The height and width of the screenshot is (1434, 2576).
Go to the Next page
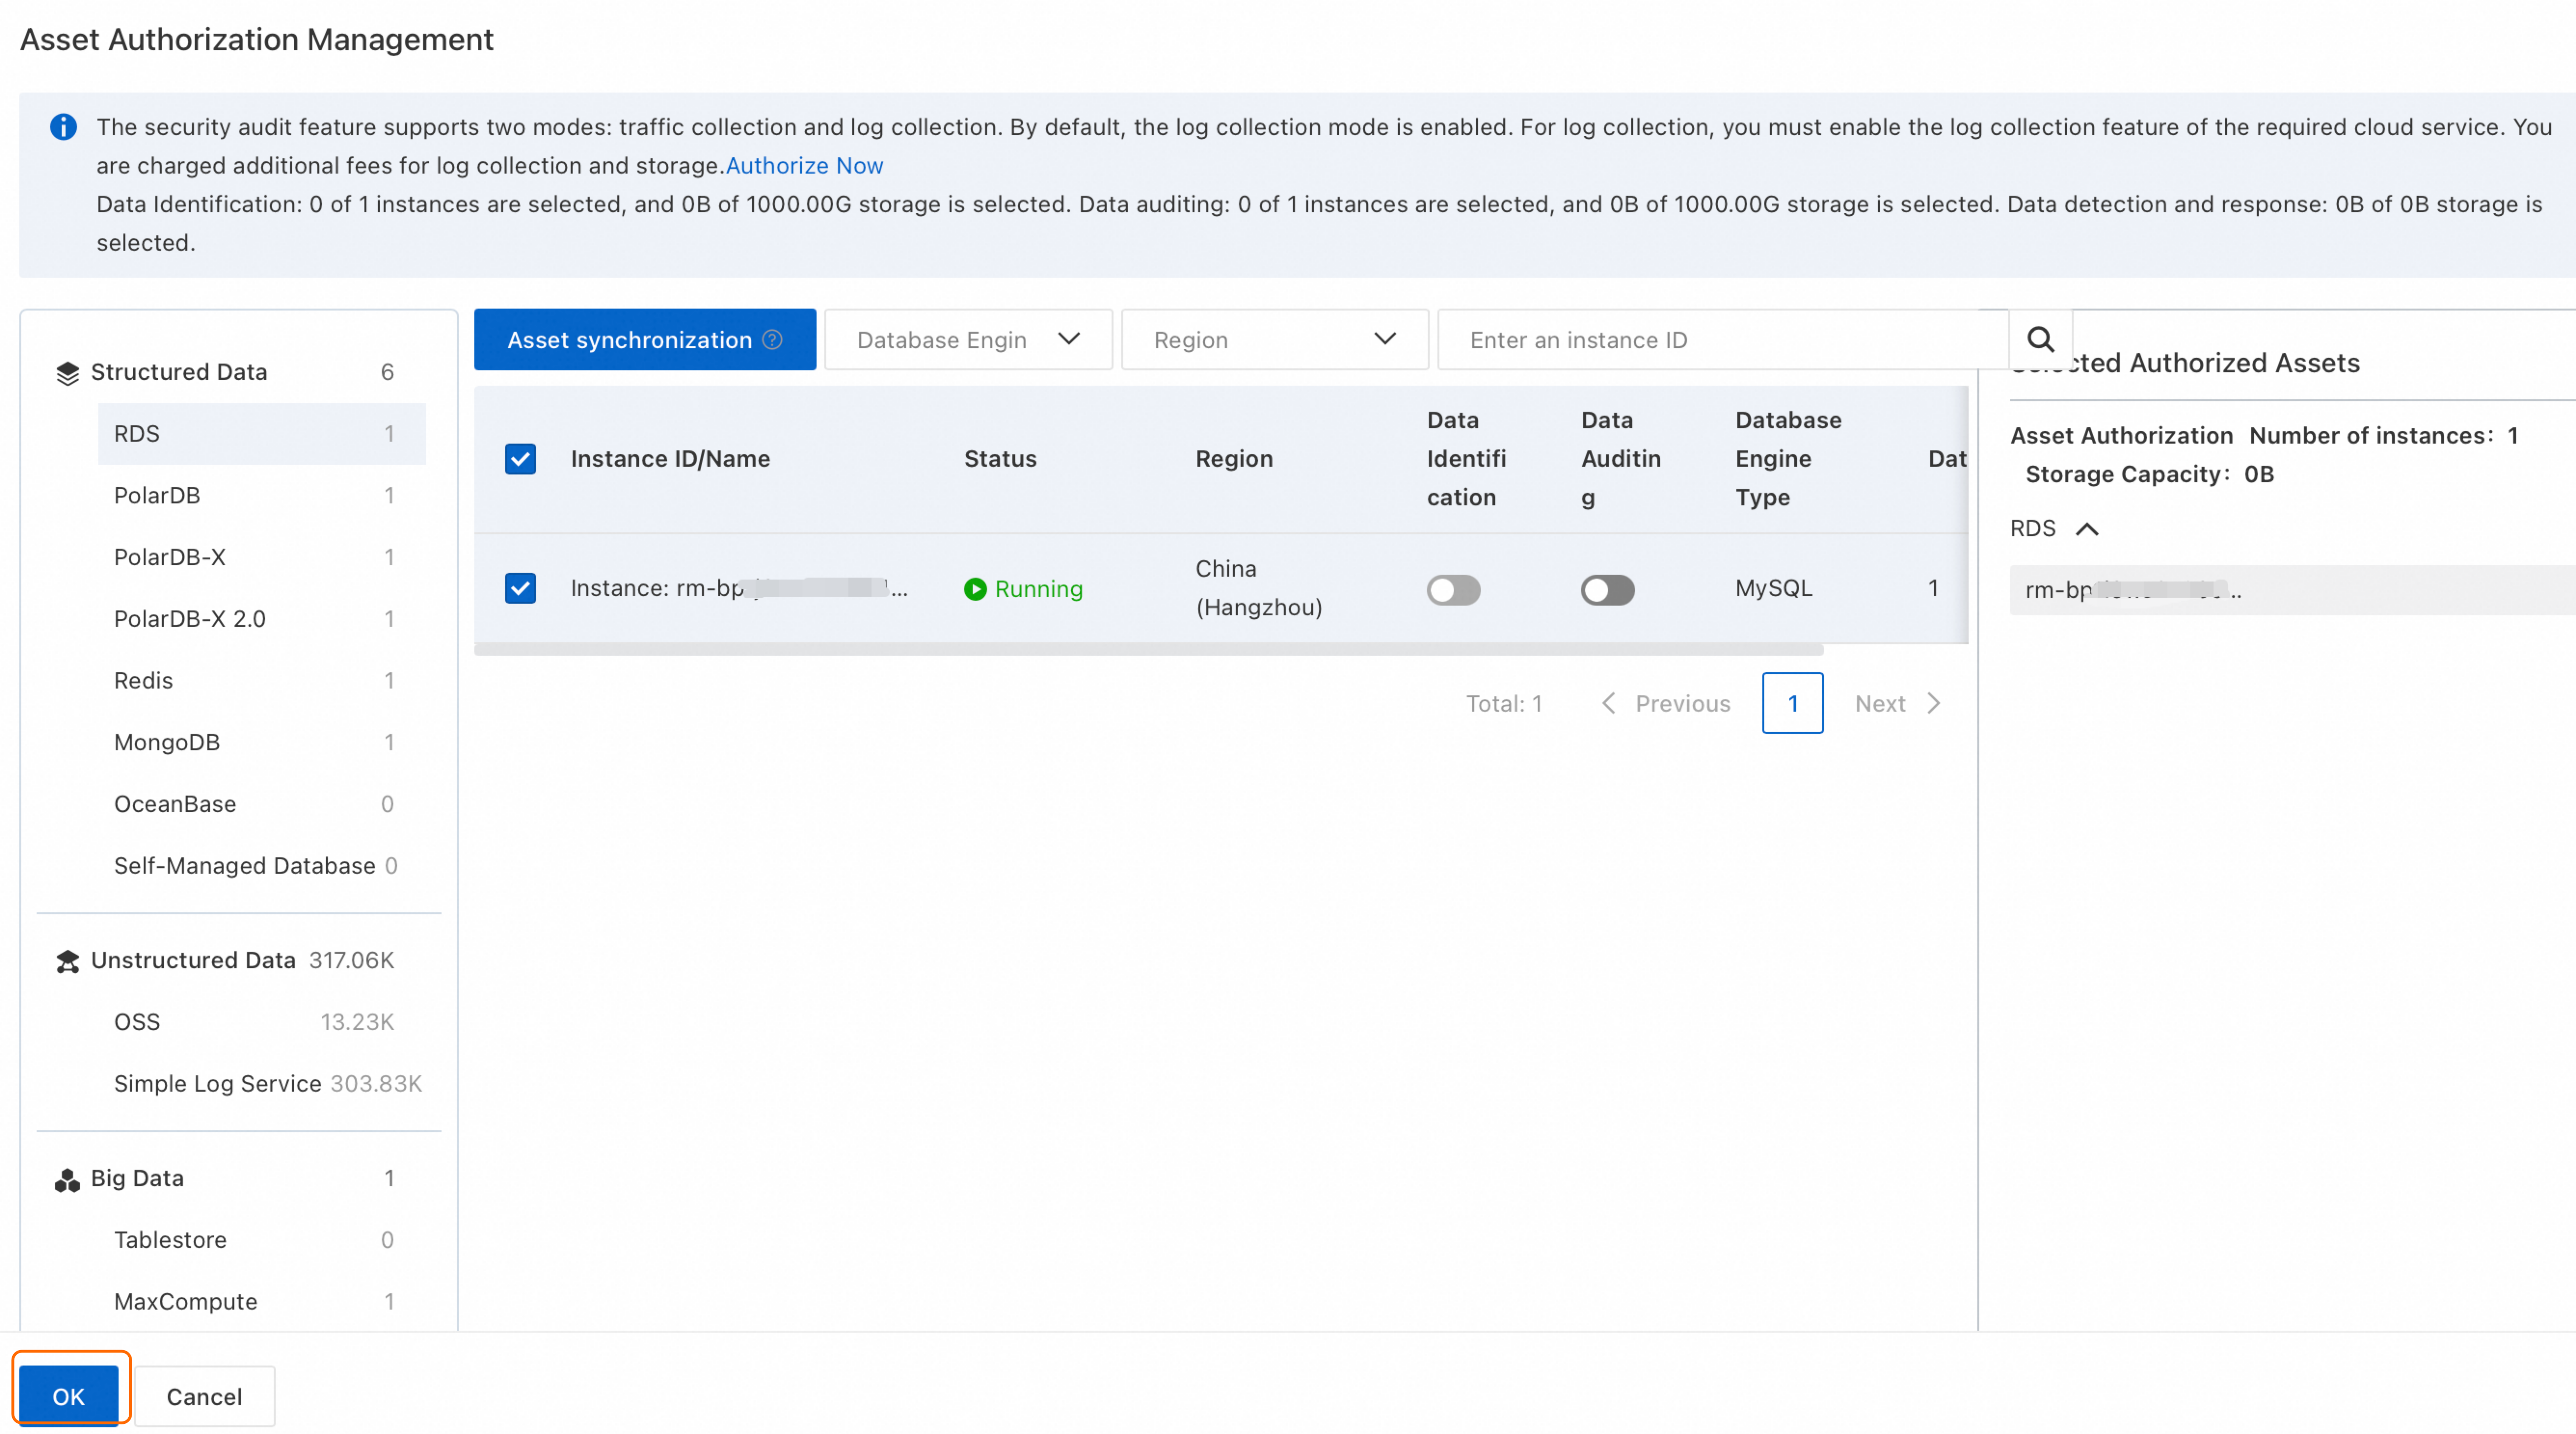pos(1897,704)
